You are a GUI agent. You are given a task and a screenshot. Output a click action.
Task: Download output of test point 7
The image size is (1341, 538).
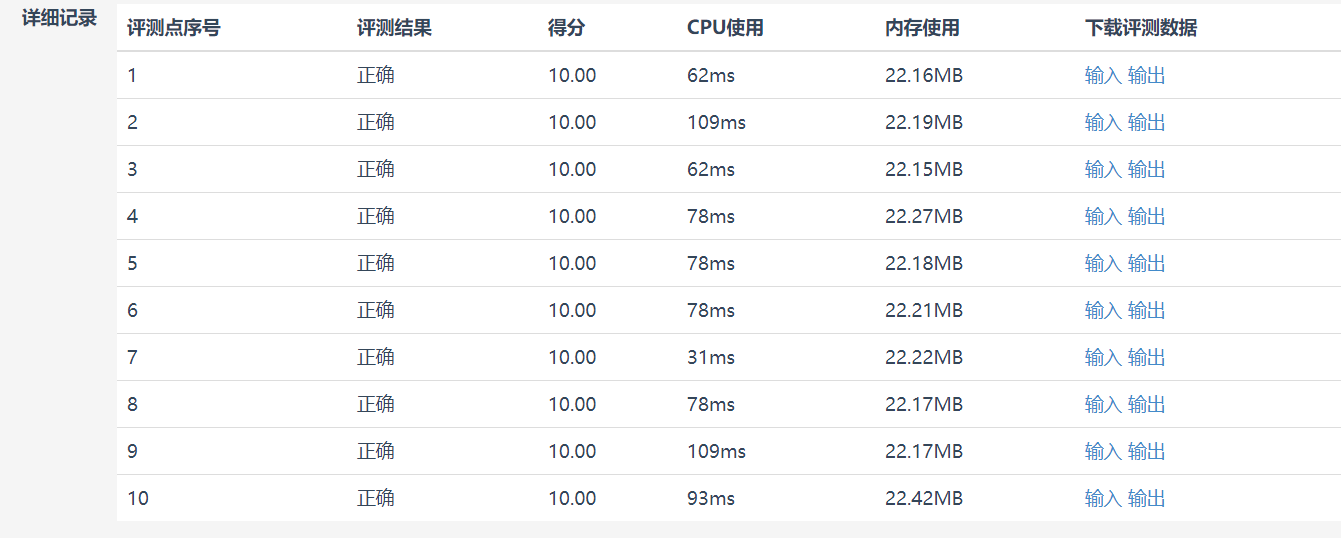[1147, 358]
